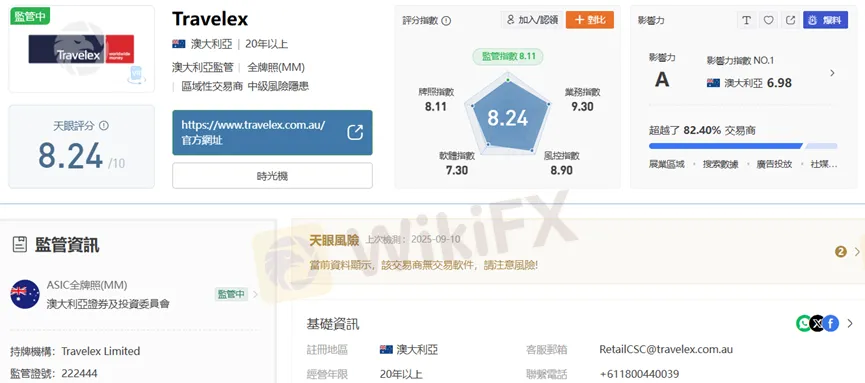865x383 pixels.
Task: Select the 廣告投放 tab
Action: (x=774, y=164)
